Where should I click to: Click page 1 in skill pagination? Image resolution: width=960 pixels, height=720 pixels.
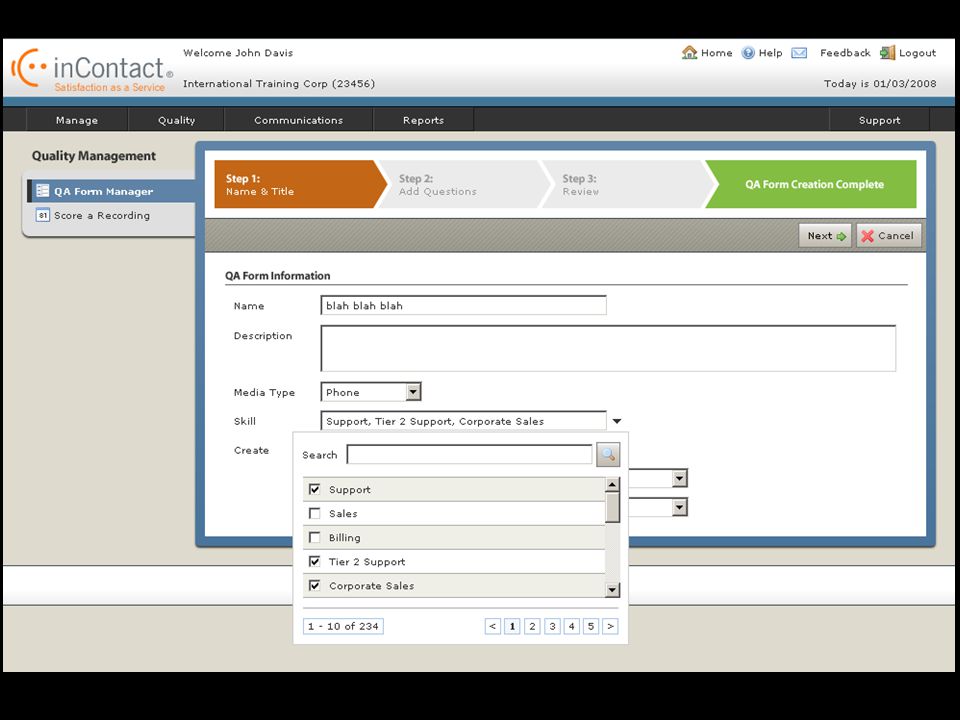(x=512, y=626)
